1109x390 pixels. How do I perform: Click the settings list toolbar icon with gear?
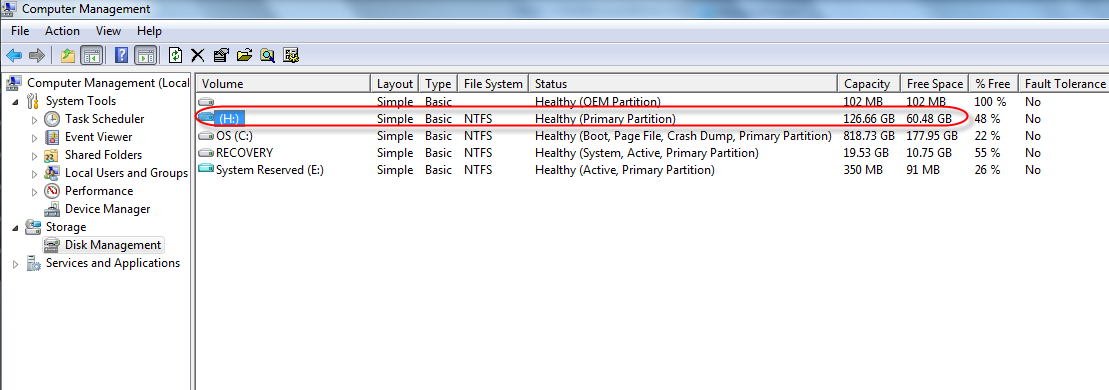tap(290, 55)
